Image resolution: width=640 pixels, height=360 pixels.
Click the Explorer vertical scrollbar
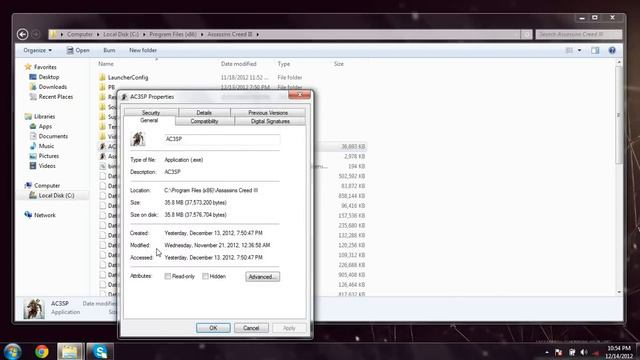point(619,114)
